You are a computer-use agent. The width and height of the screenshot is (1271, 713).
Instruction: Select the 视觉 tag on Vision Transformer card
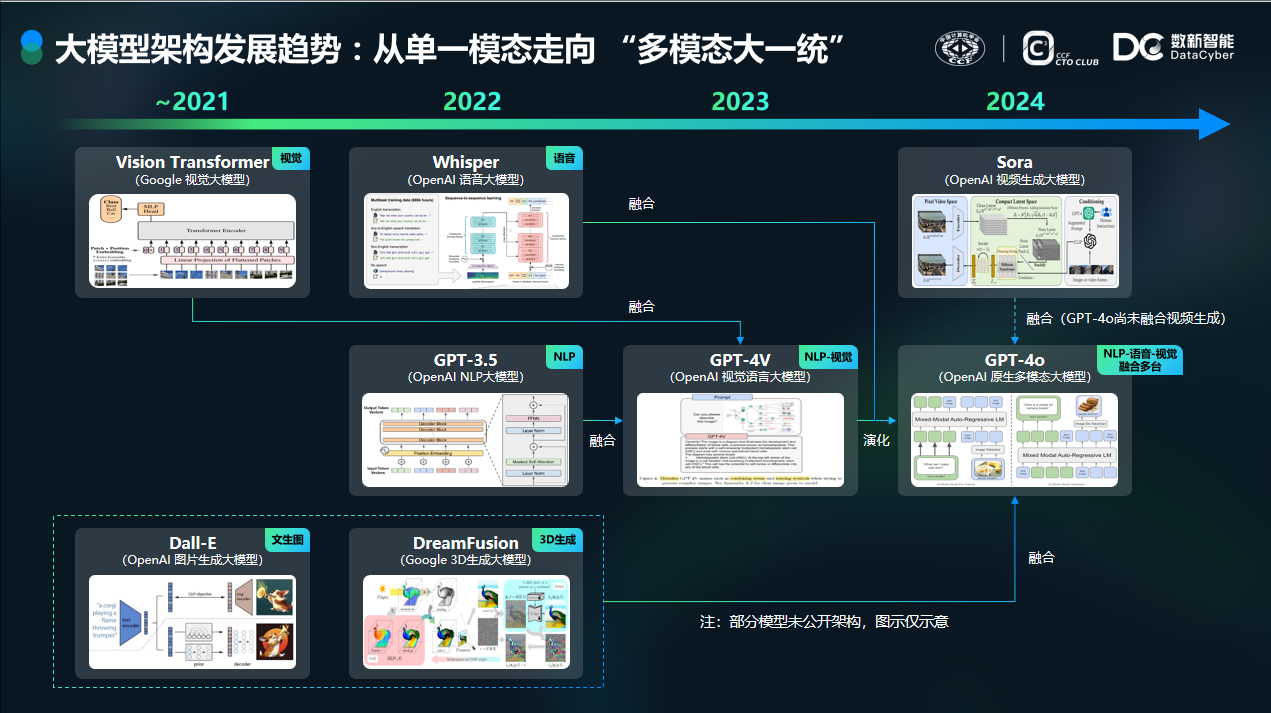[290, 159]
